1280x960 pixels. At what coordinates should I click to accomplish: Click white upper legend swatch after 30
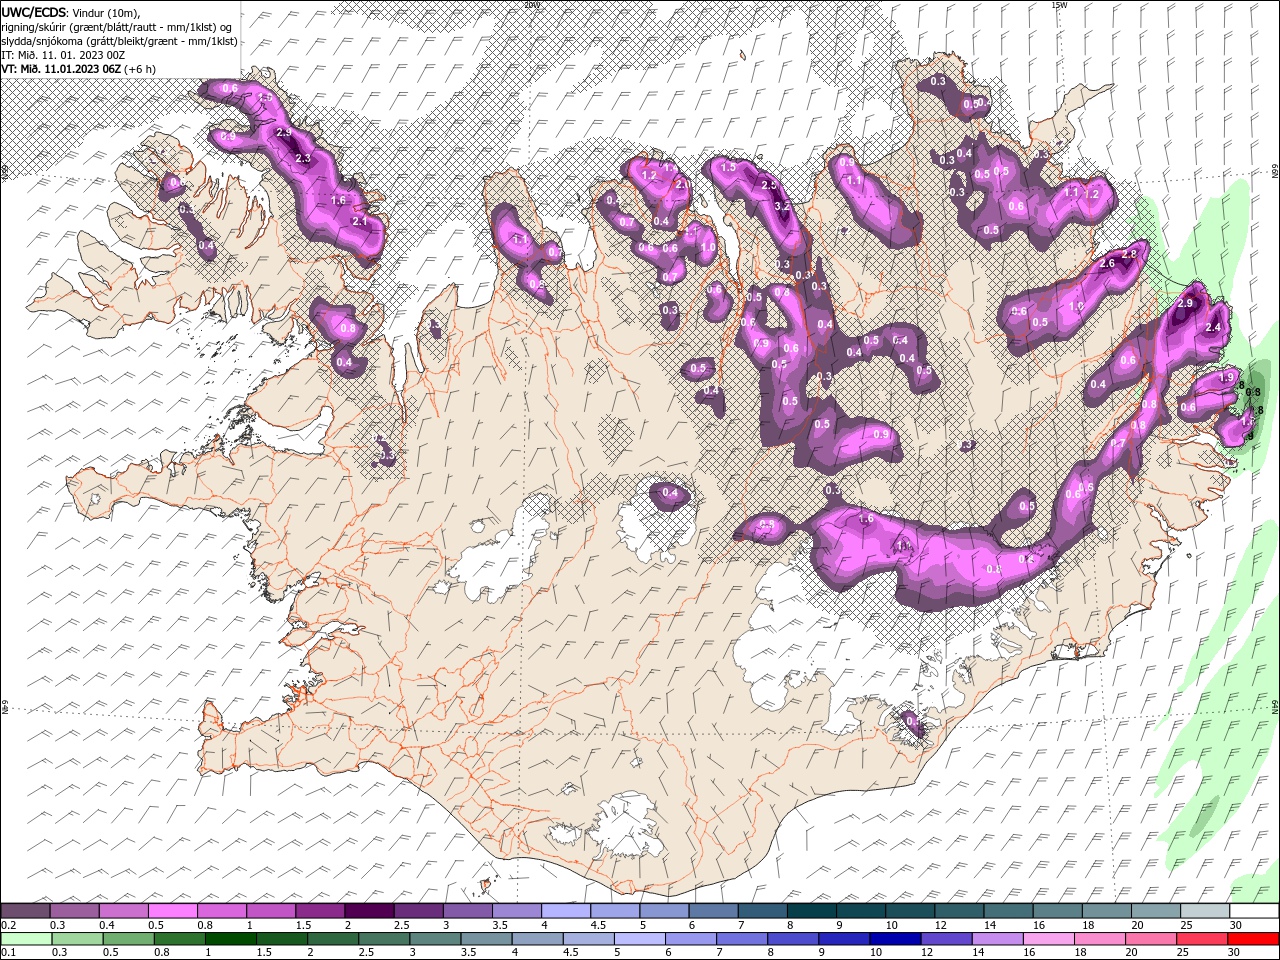click(x=1254, y=911)
